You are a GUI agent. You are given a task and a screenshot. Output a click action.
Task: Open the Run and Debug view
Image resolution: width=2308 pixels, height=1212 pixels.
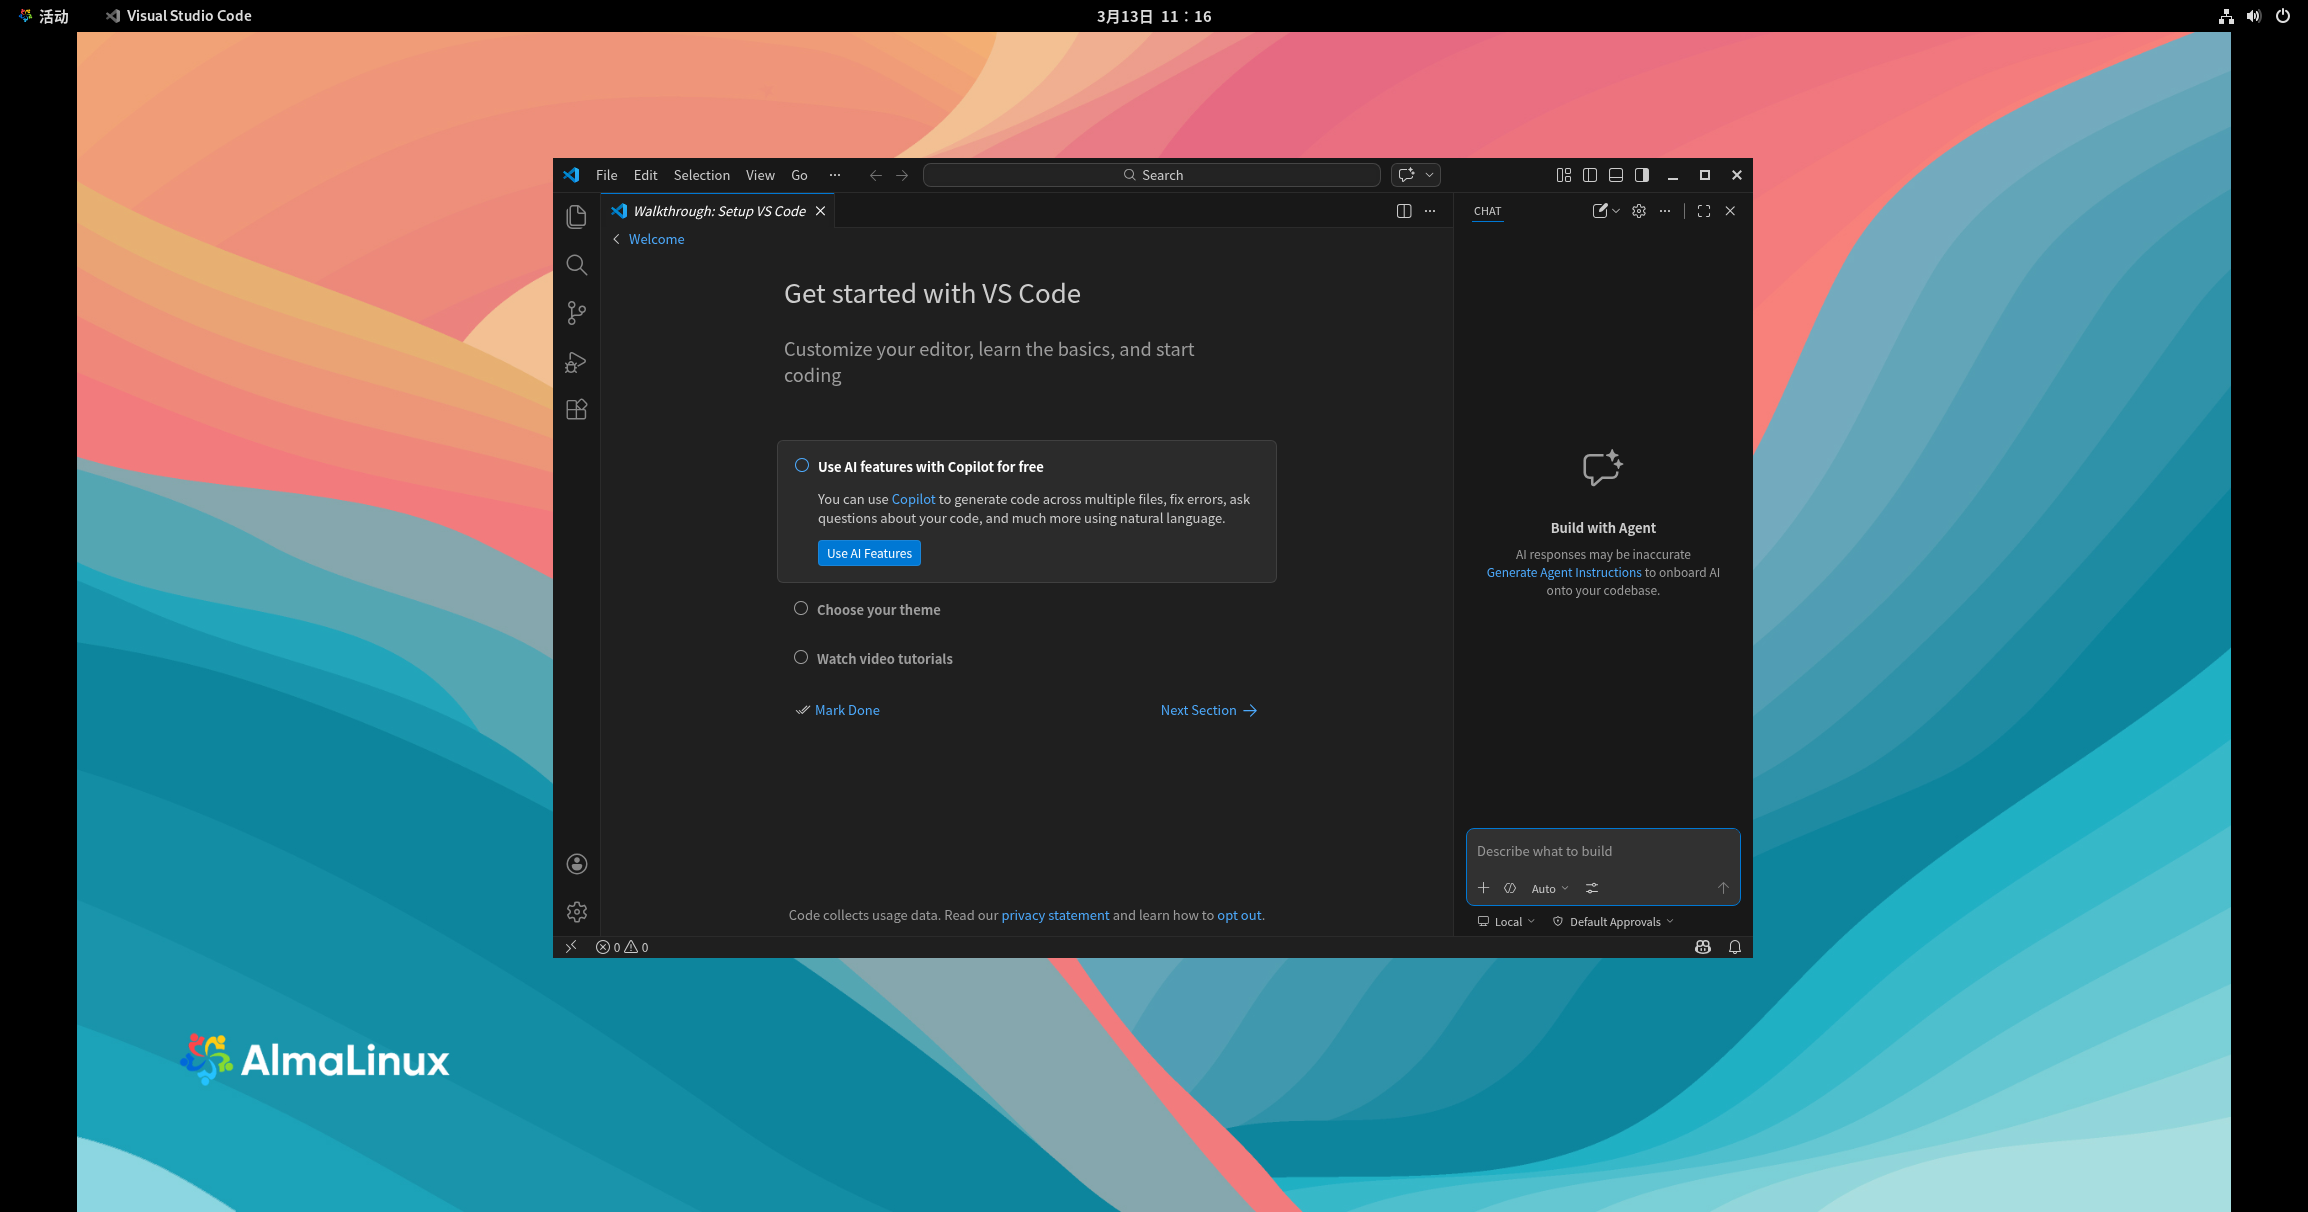click(576, 362)
